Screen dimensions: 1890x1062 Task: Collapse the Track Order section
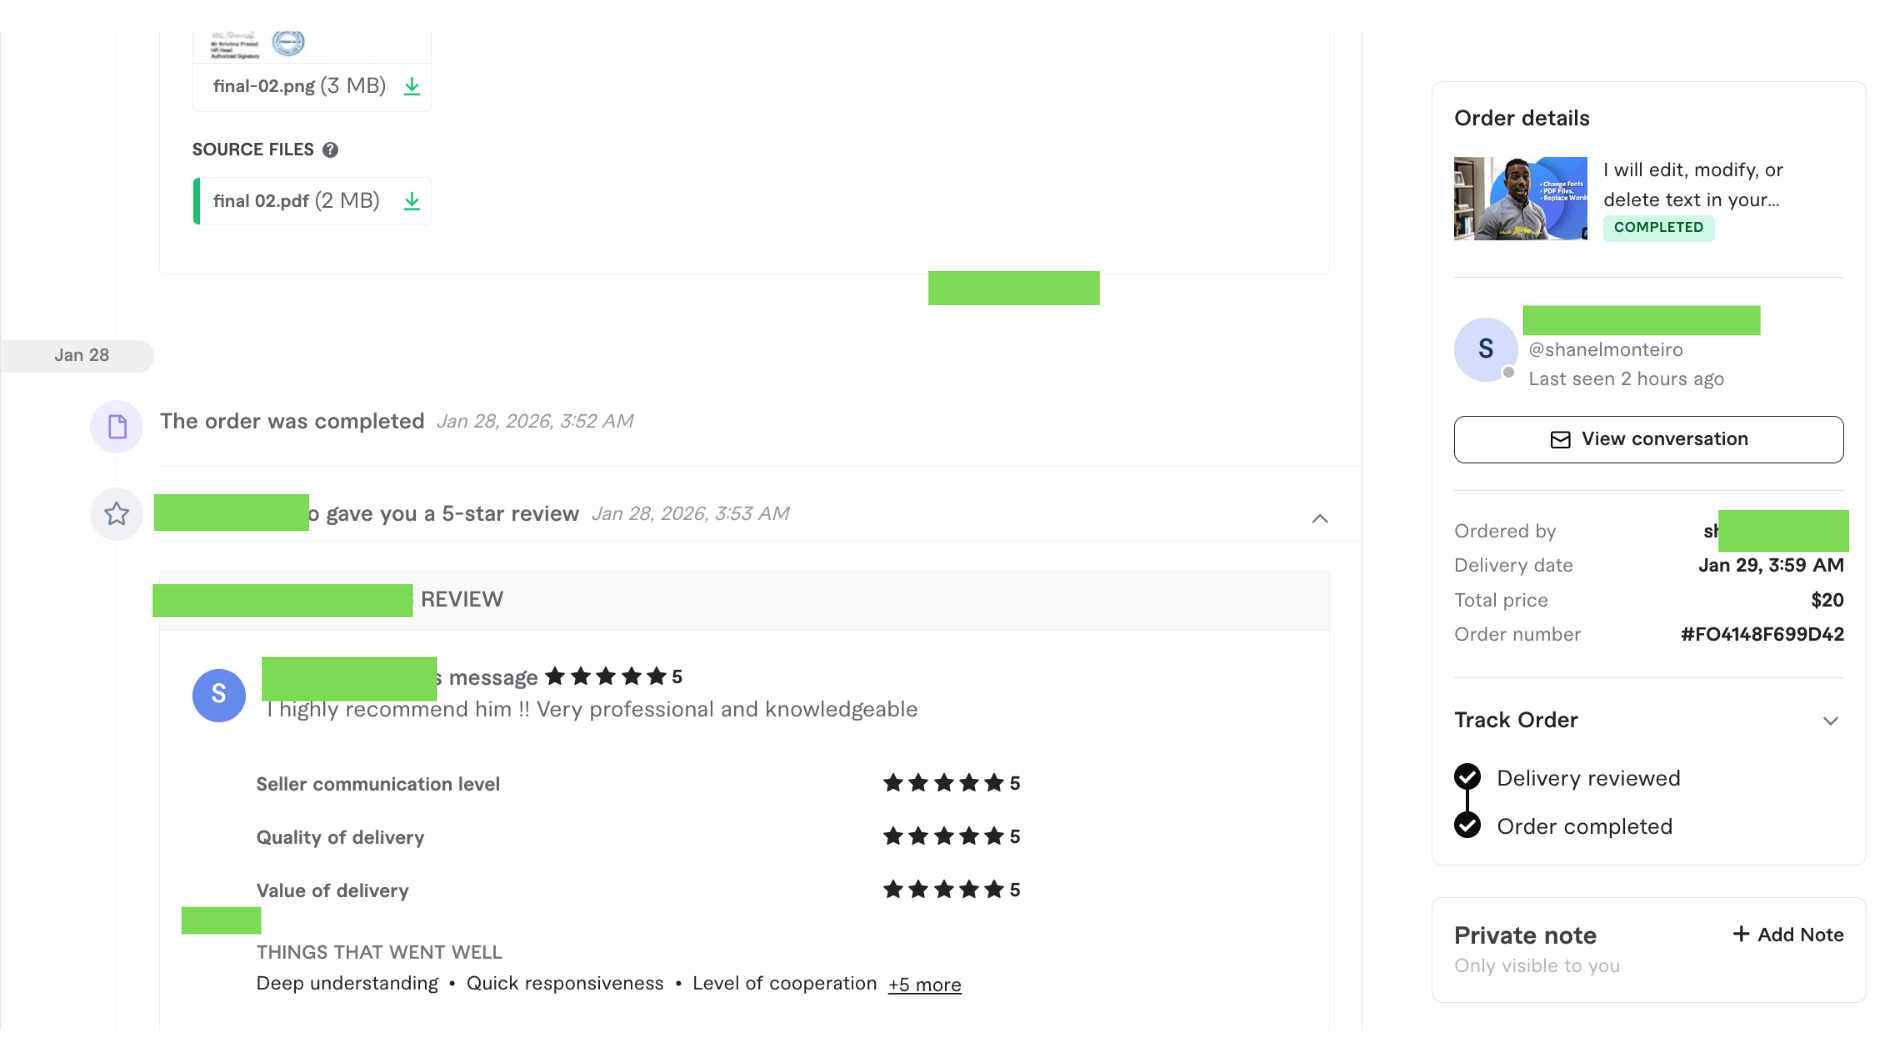point(1830,721)
